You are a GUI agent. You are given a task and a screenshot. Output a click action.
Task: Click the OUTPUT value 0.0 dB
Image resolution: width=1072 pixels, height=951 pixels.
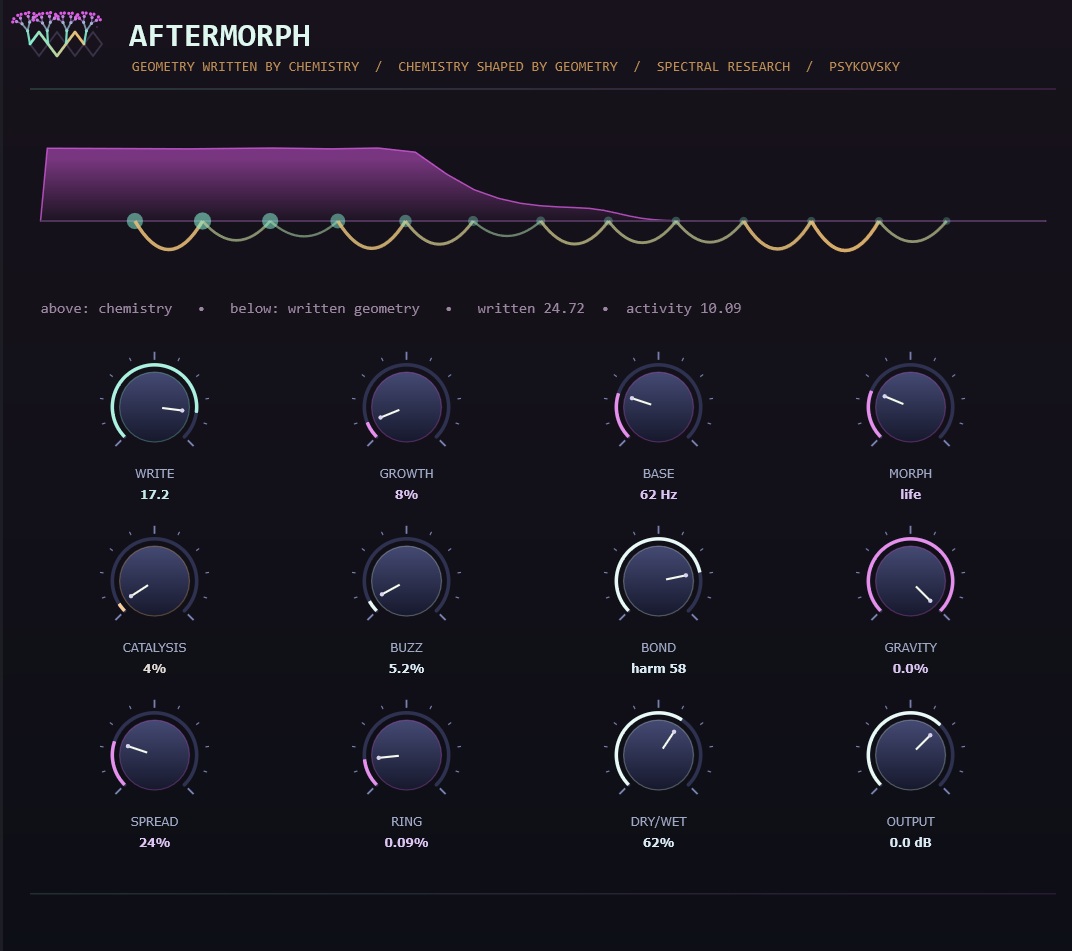click(910, 842)
